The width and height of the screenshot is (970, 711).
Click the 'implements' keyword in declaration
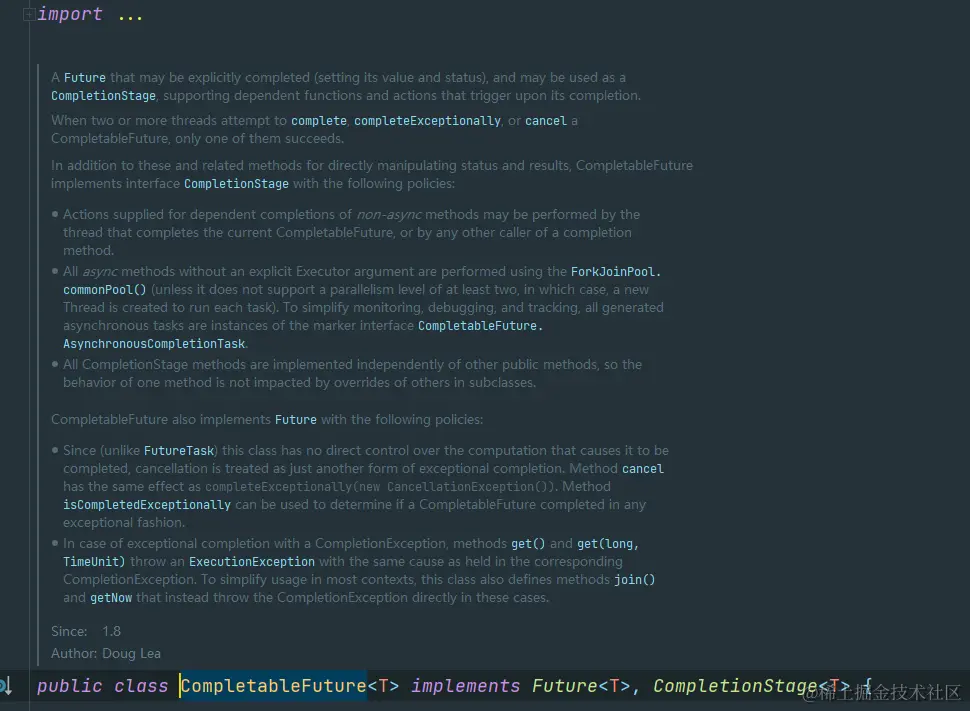coord(466,686)
